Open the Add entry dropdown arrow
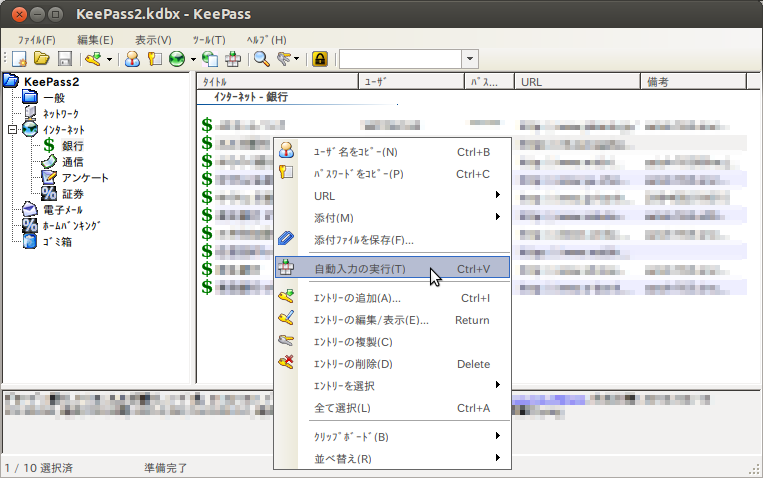The height and width of the screenshot is (478, 763). coord(109,59)
